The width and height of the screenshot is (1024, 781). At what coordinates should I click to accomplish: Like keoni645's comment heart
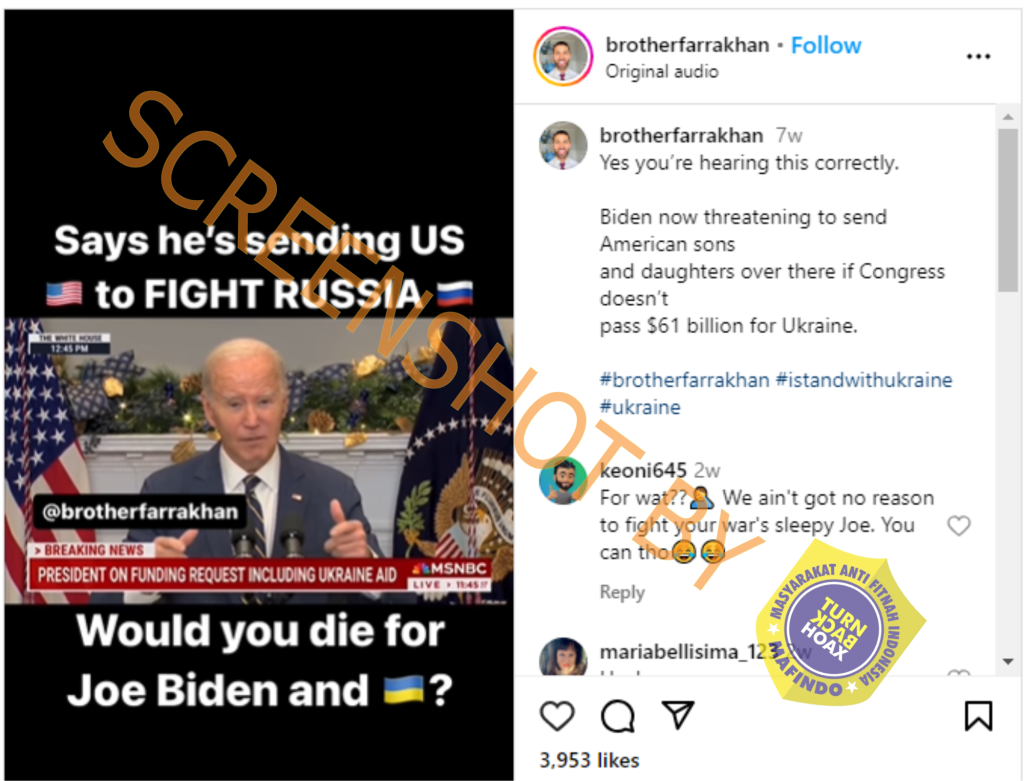coord(959,526)
